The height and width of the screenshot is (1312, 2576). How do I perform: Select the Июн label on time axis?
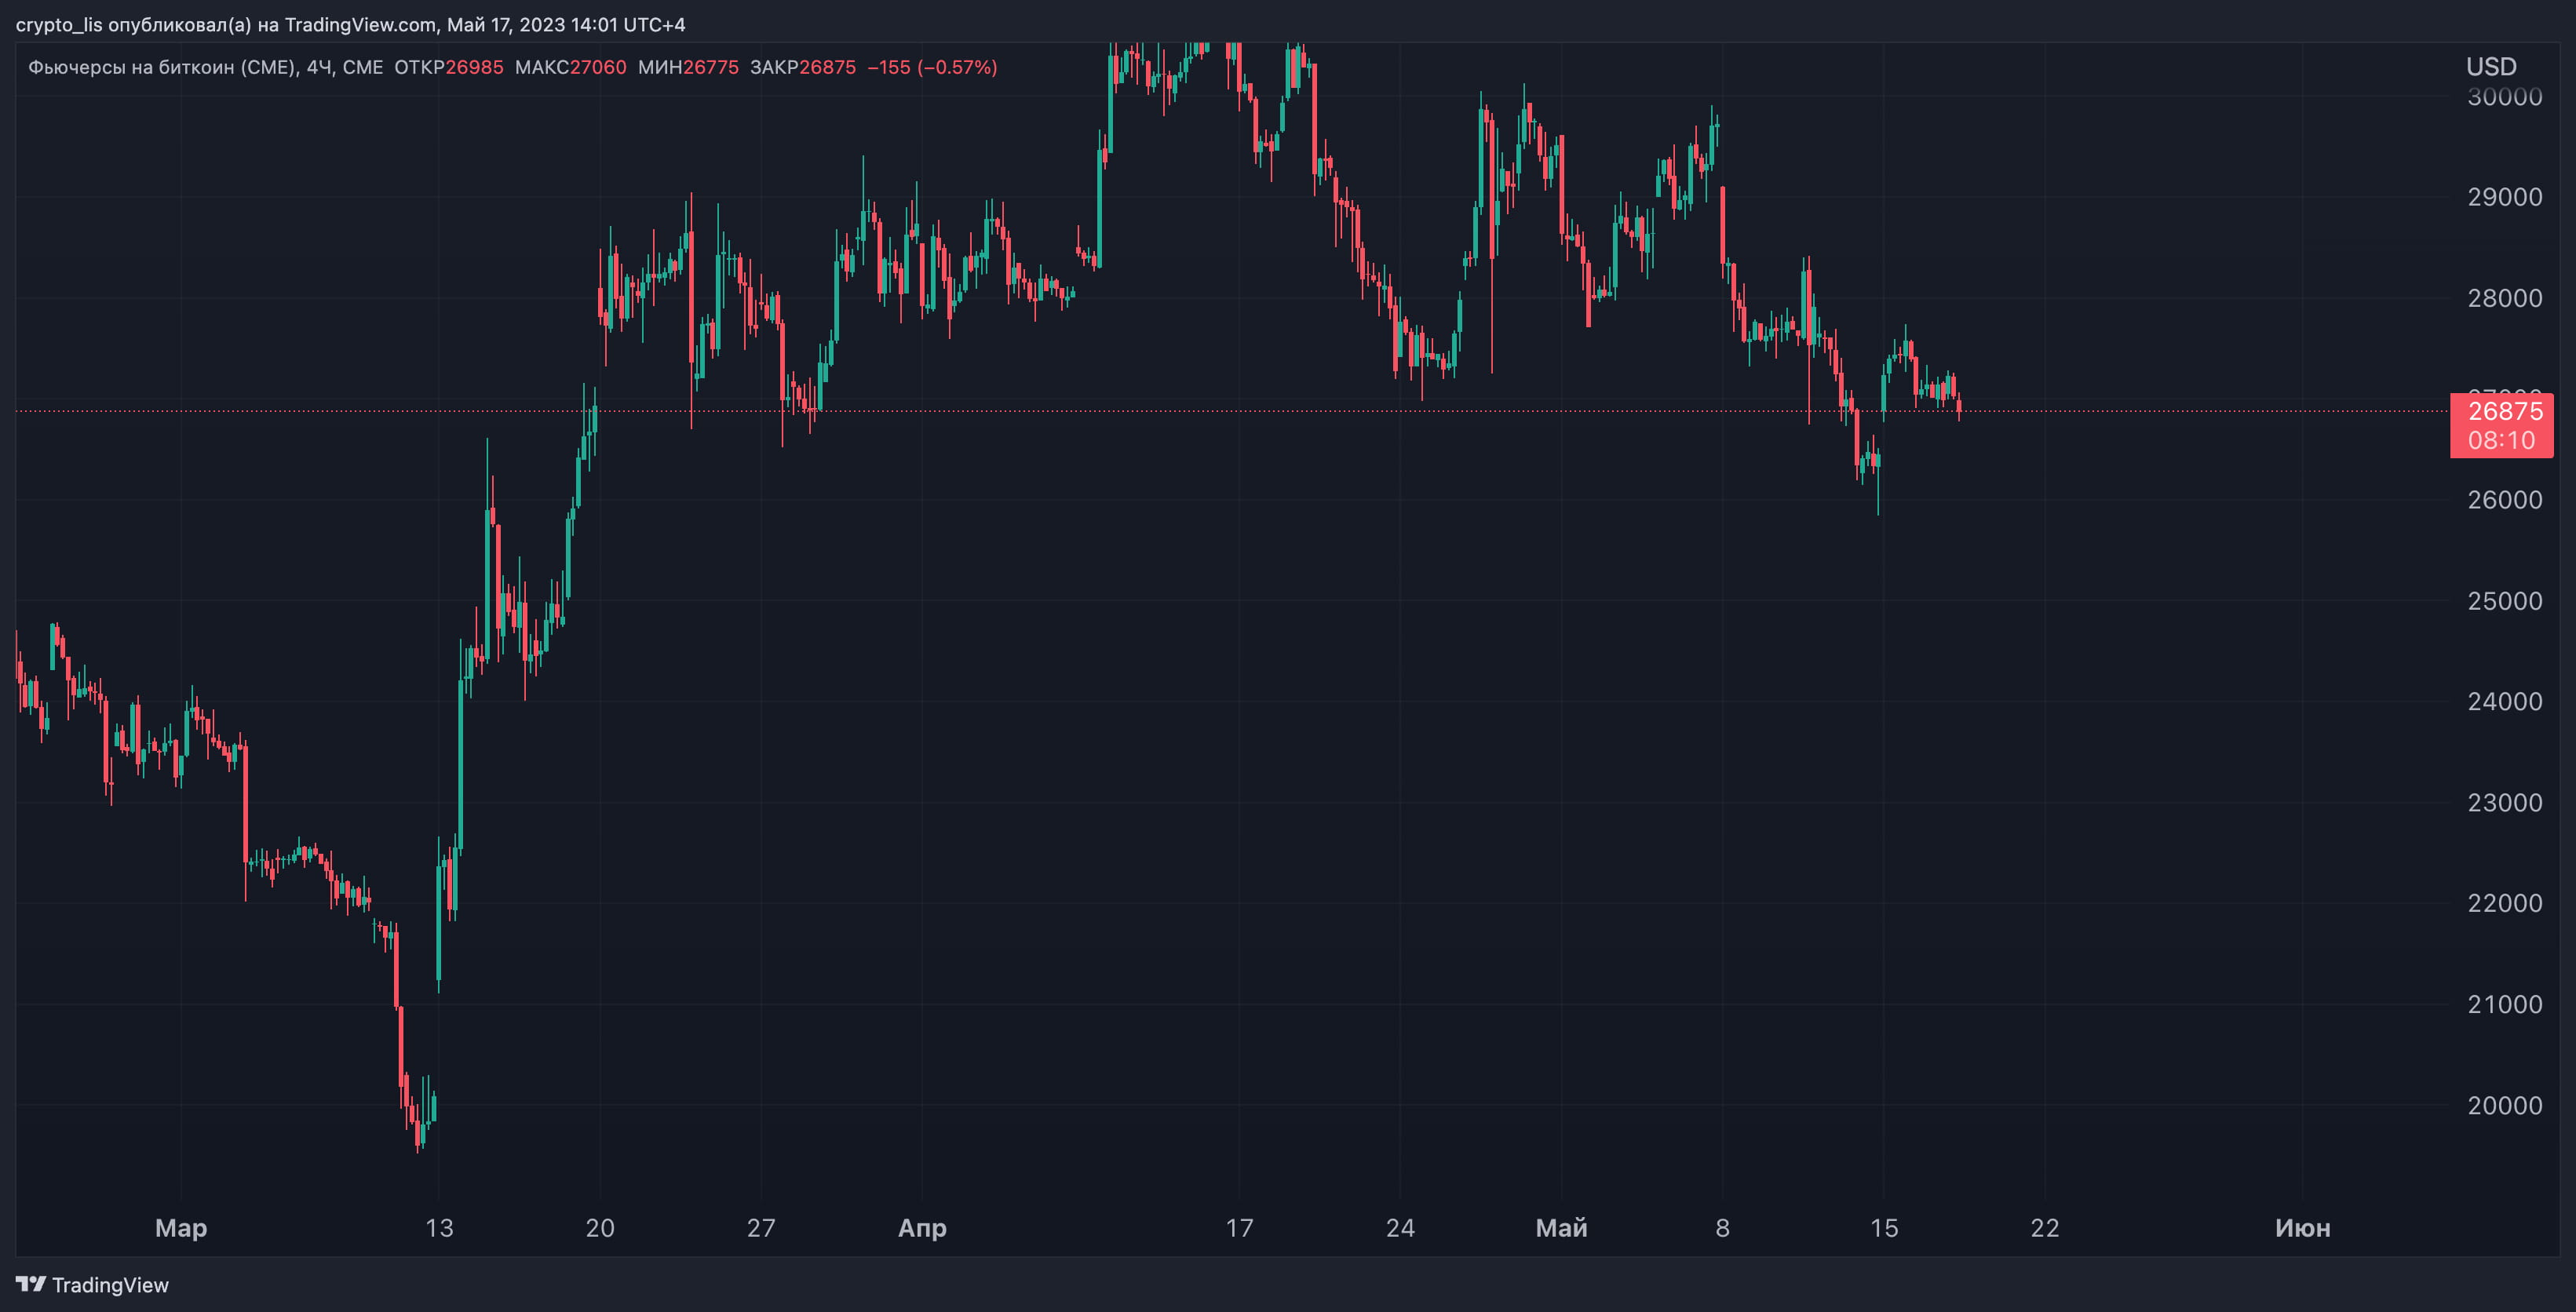coord(2302,1228)
